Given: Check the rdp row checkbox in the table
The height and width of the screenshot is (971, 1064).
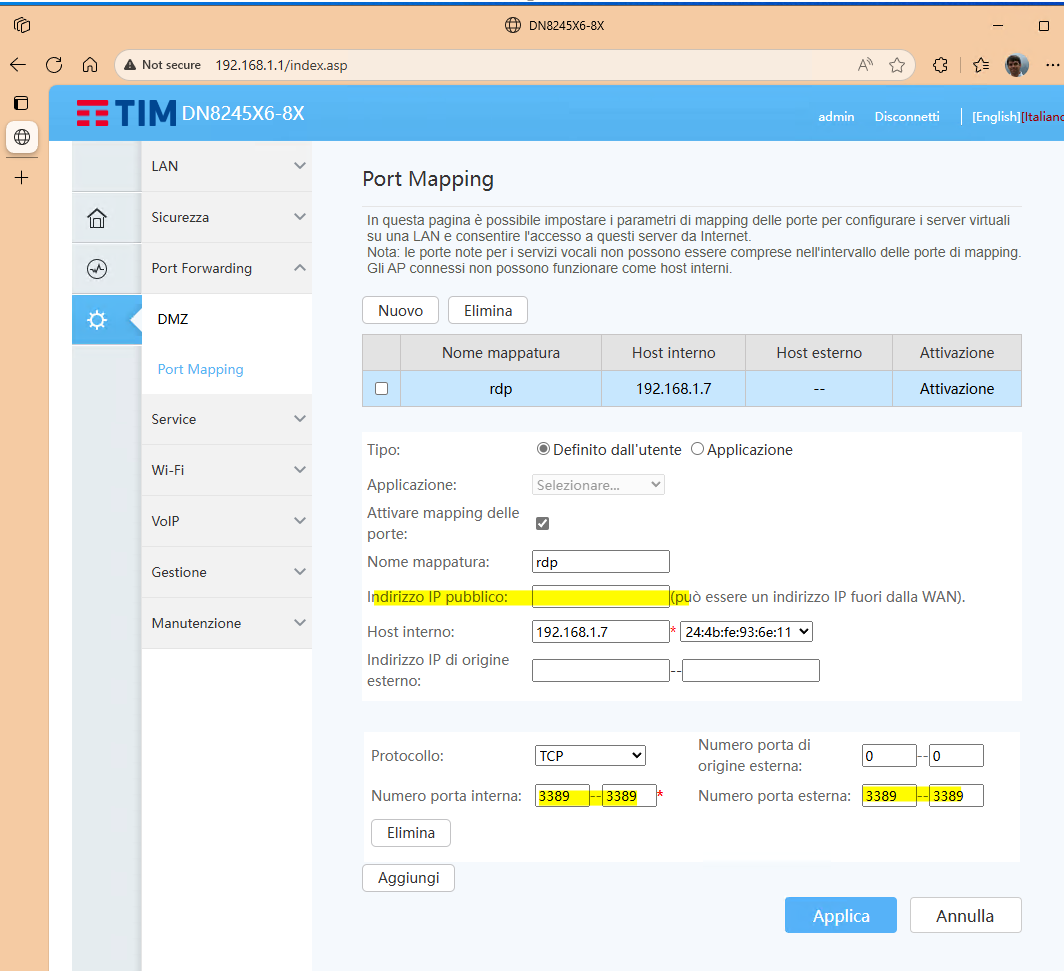Looking at the screenshot, I should point(380,388).
